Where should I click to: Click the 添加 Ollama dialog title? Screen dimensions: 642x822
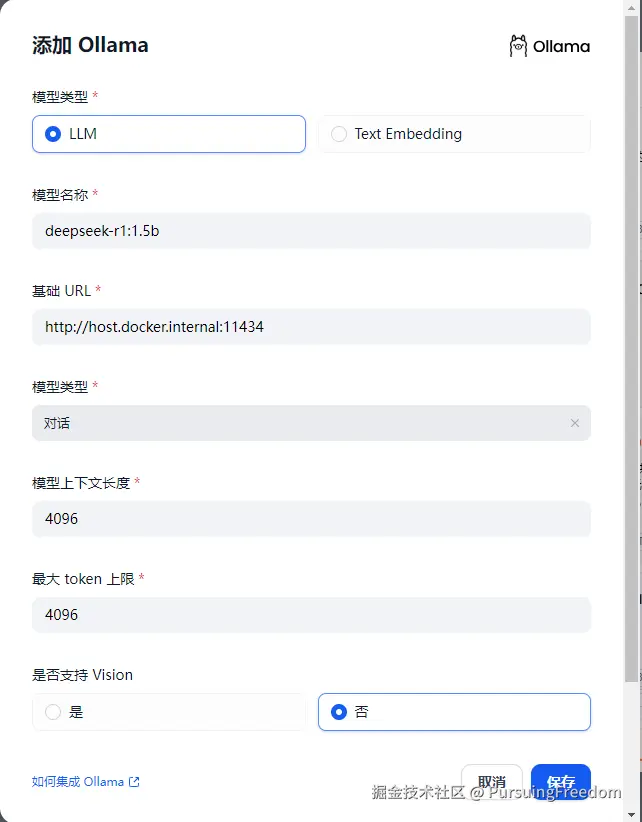90,45
